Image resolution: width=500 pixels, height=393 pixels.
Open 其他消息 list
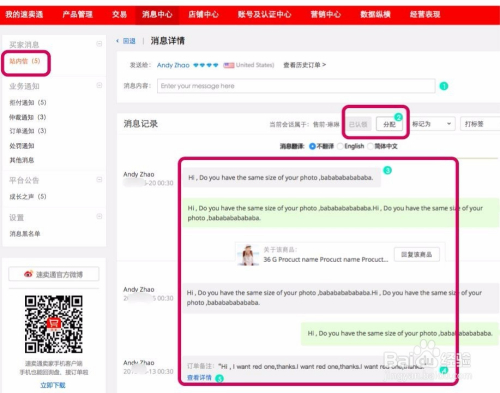coord(22,160)
